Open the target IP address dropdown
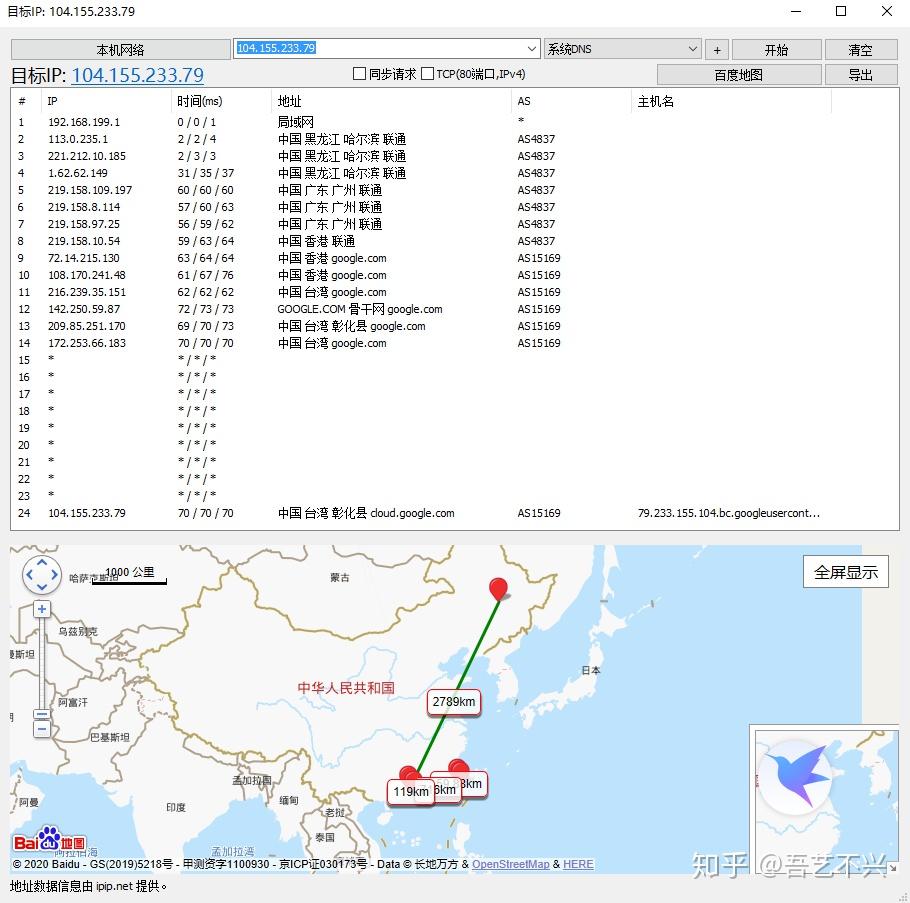 pos(532,49)
